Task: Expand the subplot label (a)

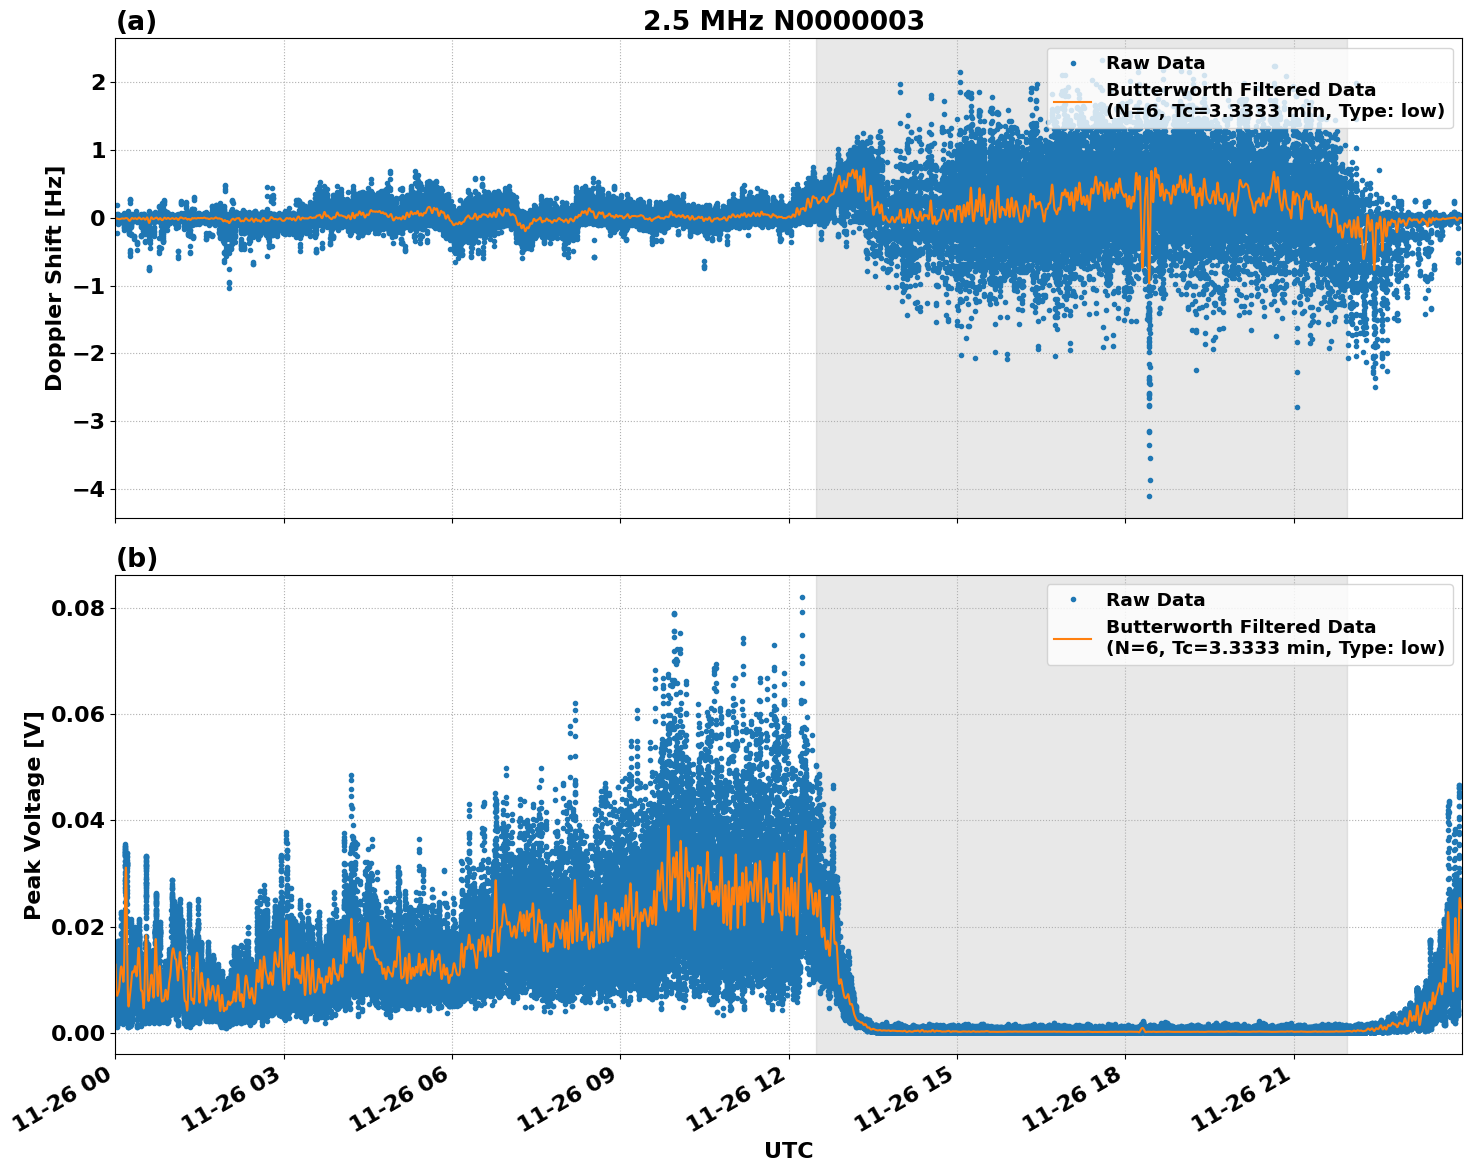Action: [137, 18]
